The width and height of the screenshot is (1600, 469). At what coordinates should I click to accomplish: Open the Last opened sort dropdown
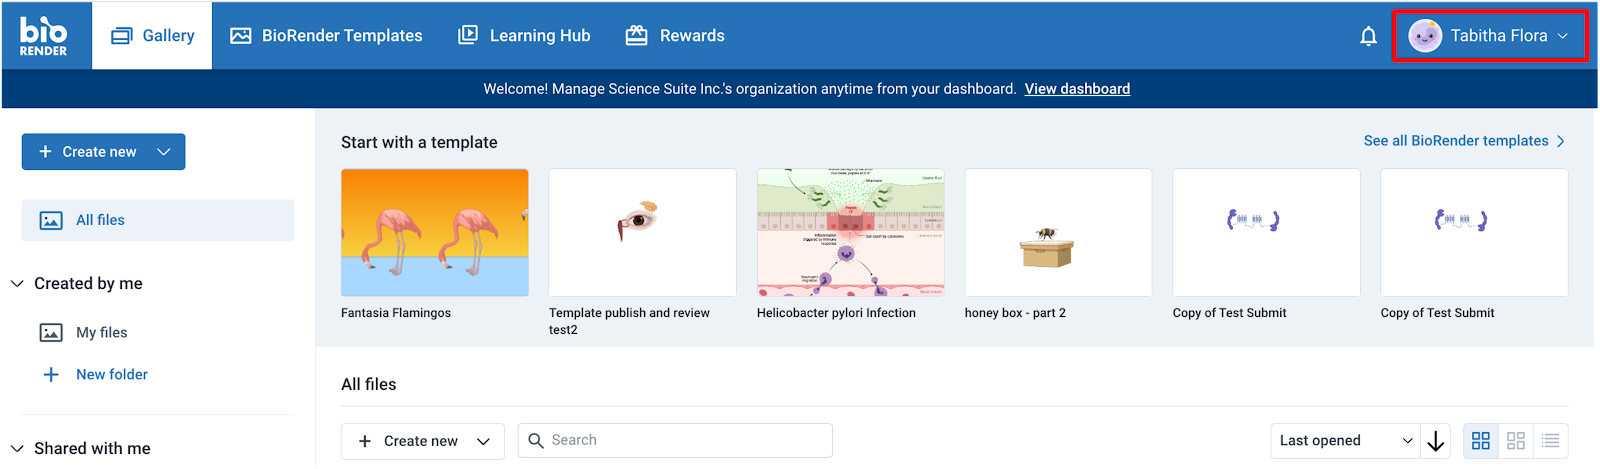coord(1346,441)
